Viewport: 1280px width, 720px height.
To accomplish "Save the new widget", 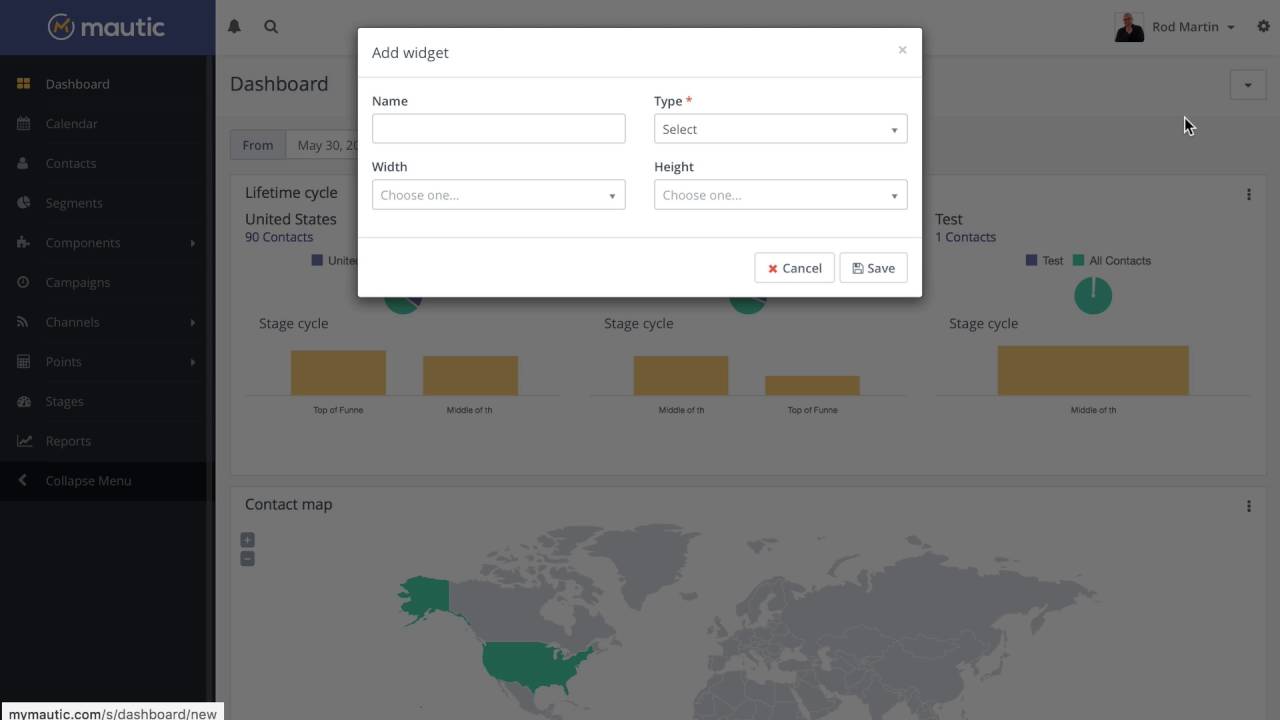I will tap(873, 268).
